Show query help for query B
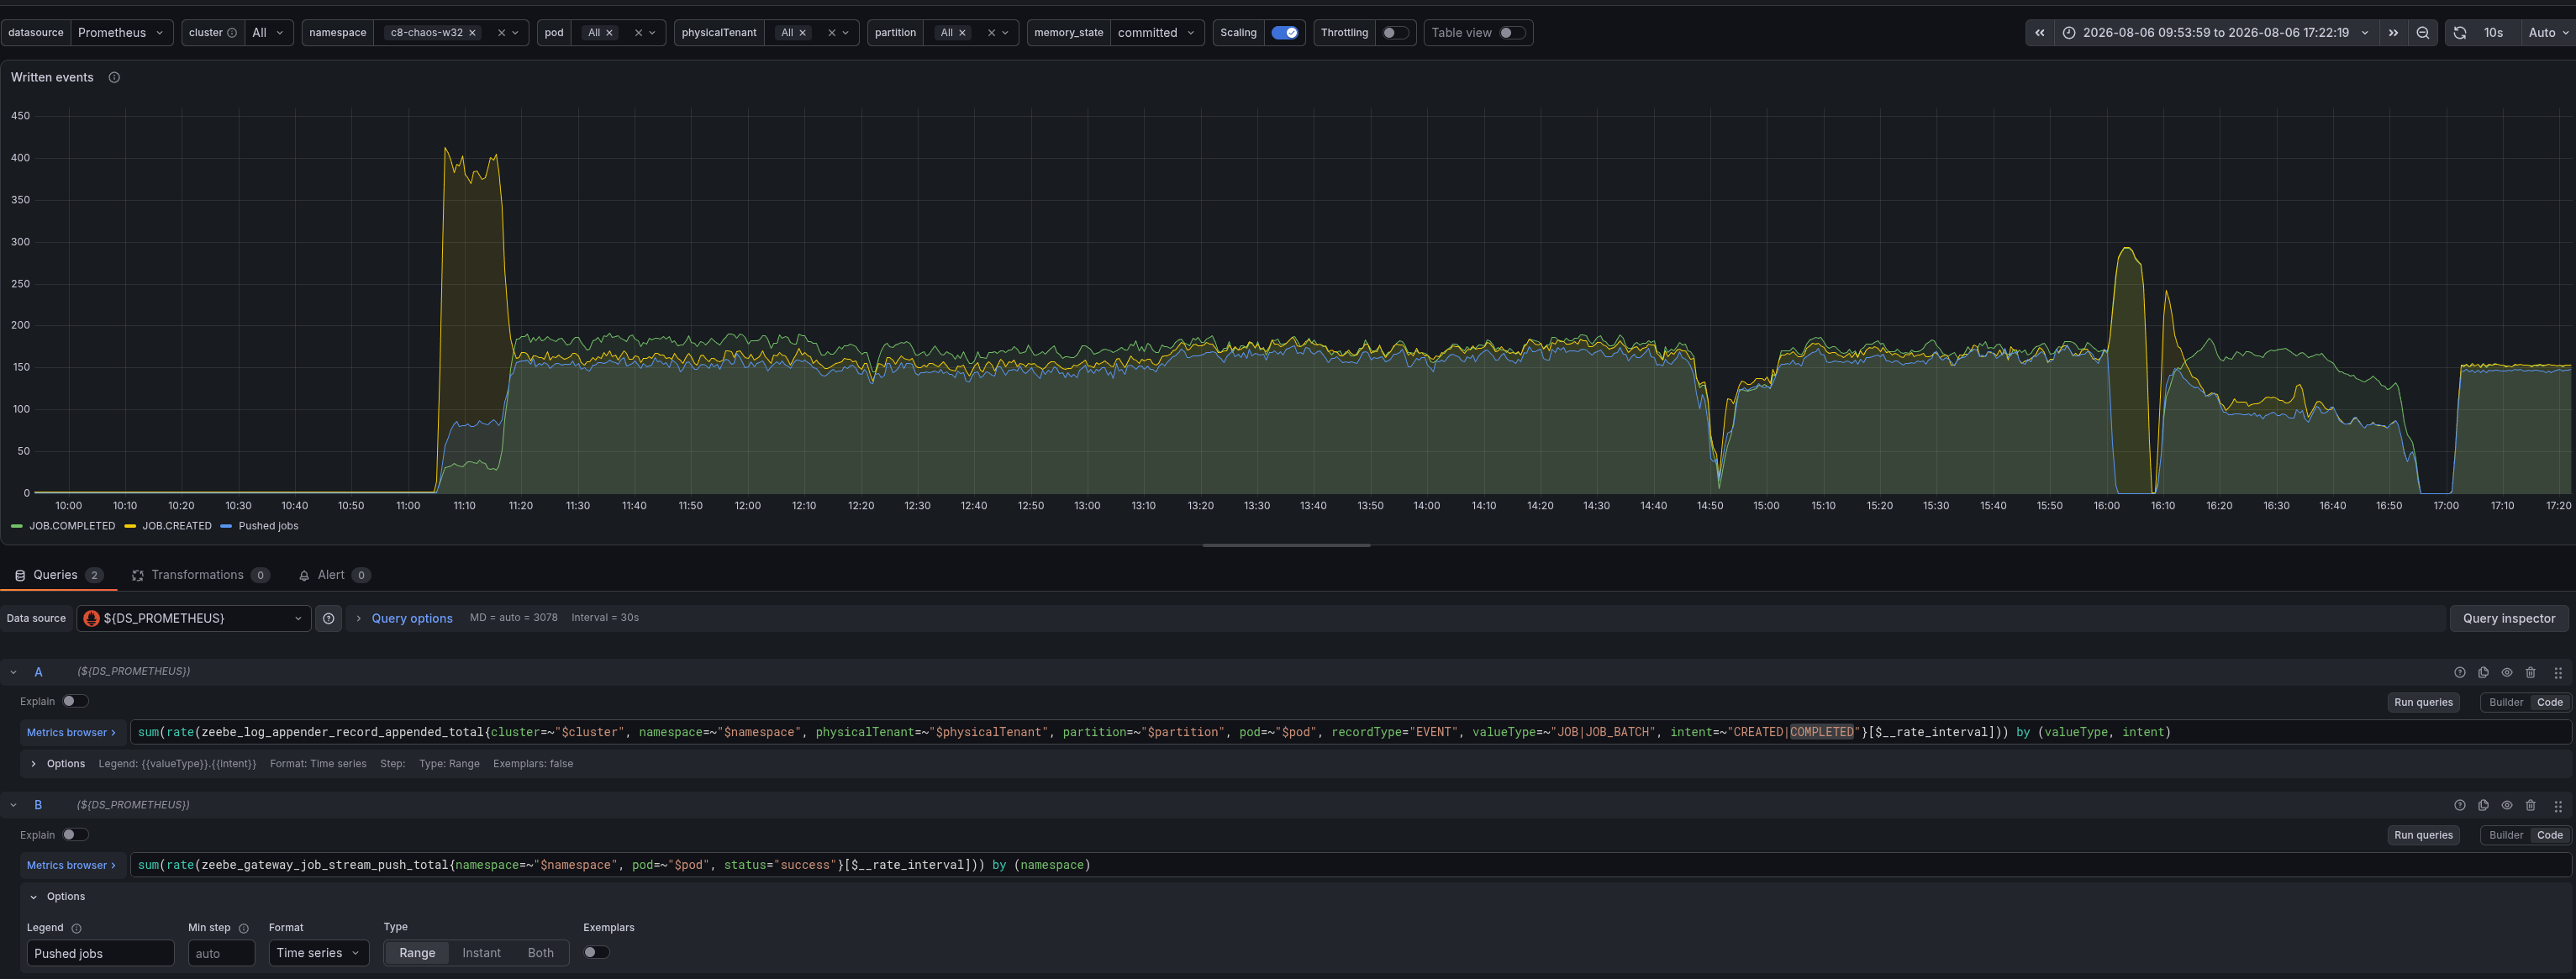Screen dimensions: 2576x979 point(2459,805)
